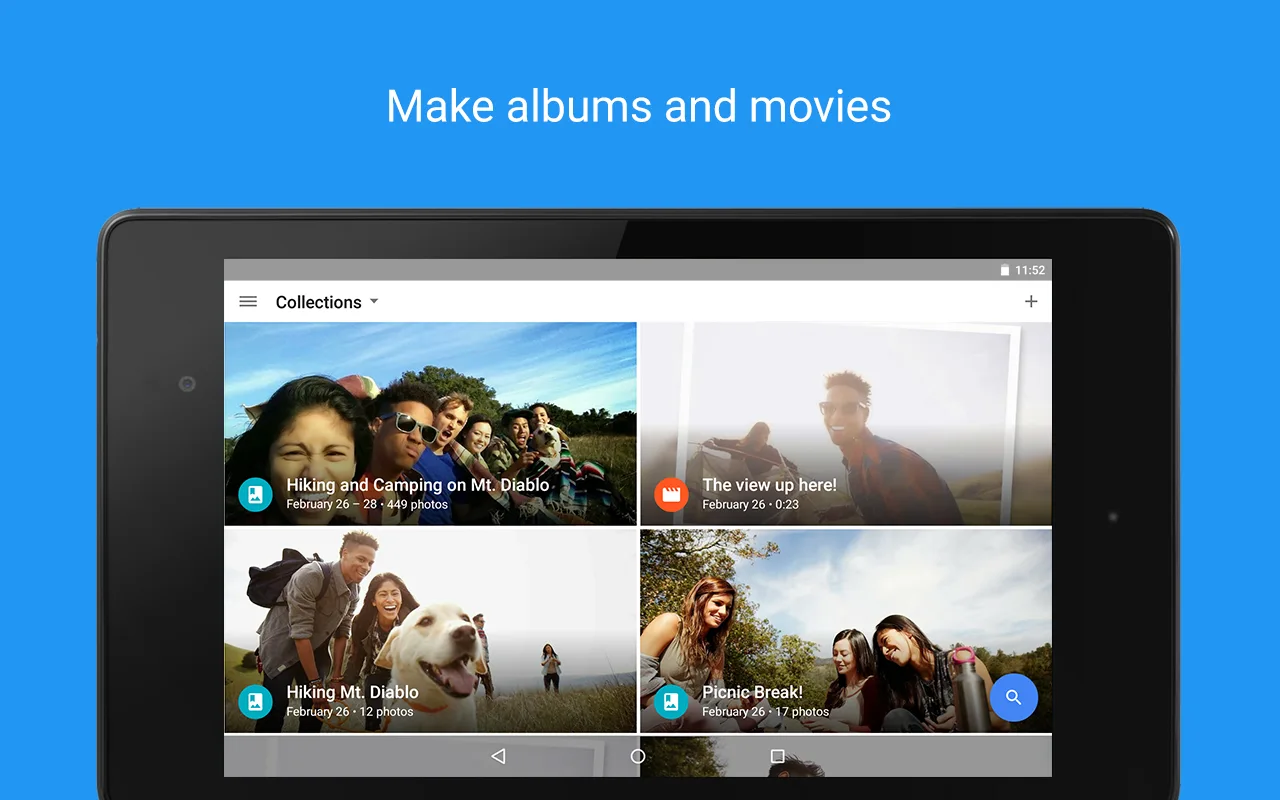1280x800 pixels.
Task: Click the Make albums and movies heading
Action: [x=639, y=106]
